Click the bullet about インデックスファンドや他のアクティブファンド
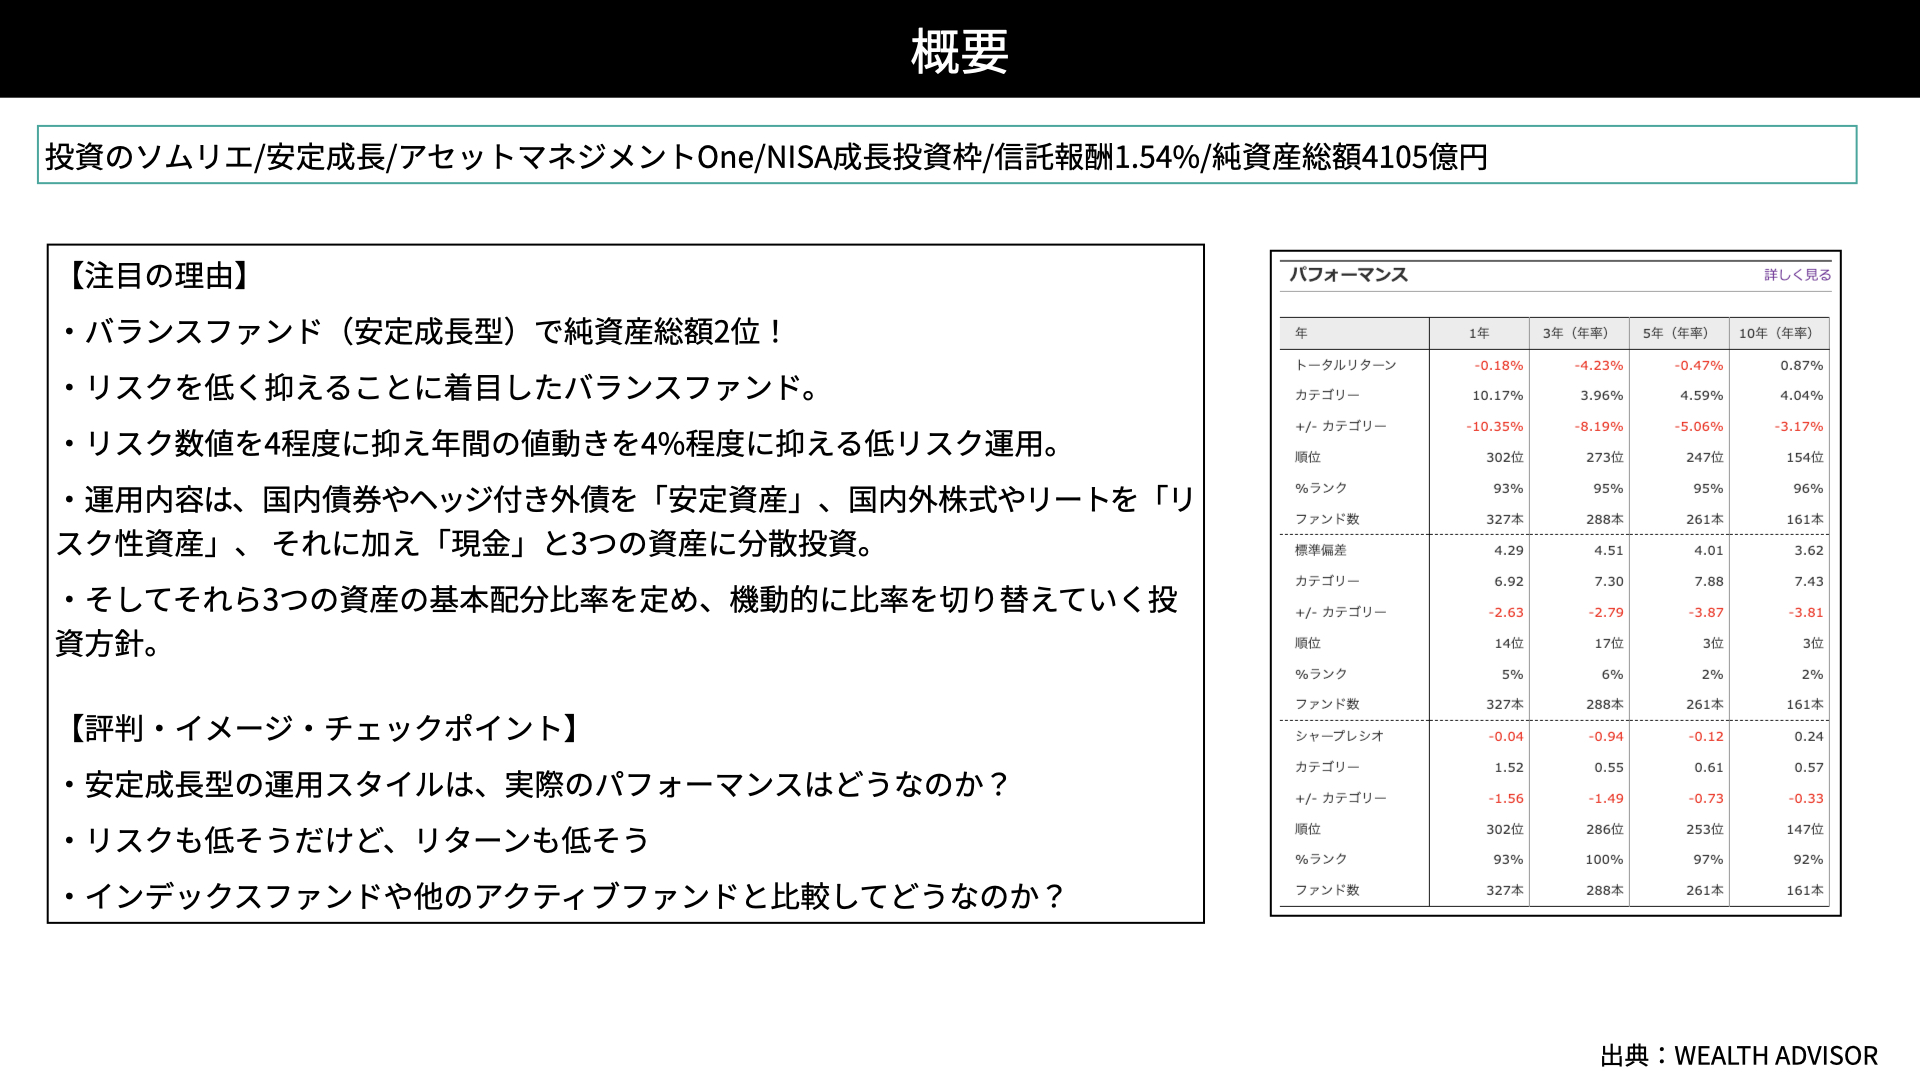 click(563, 896)
